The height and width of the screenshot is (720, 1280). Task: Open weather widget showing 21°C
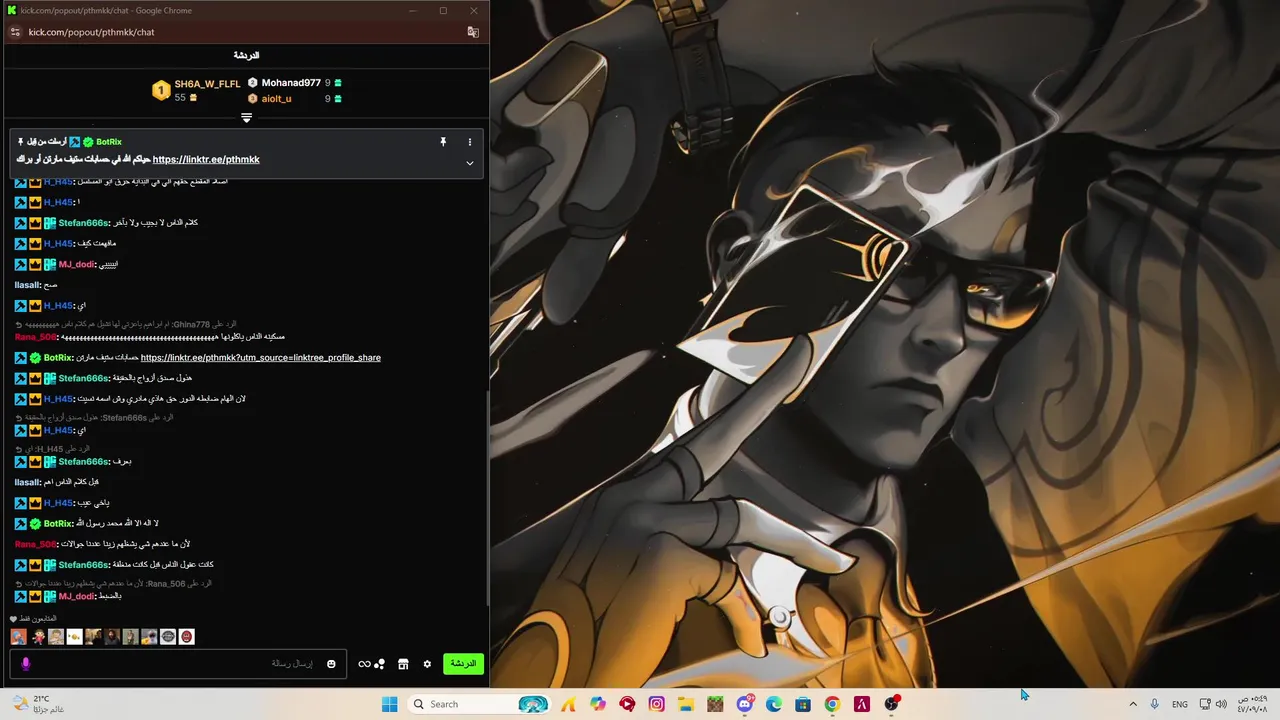pyautogui.click(x=37, y=704)
